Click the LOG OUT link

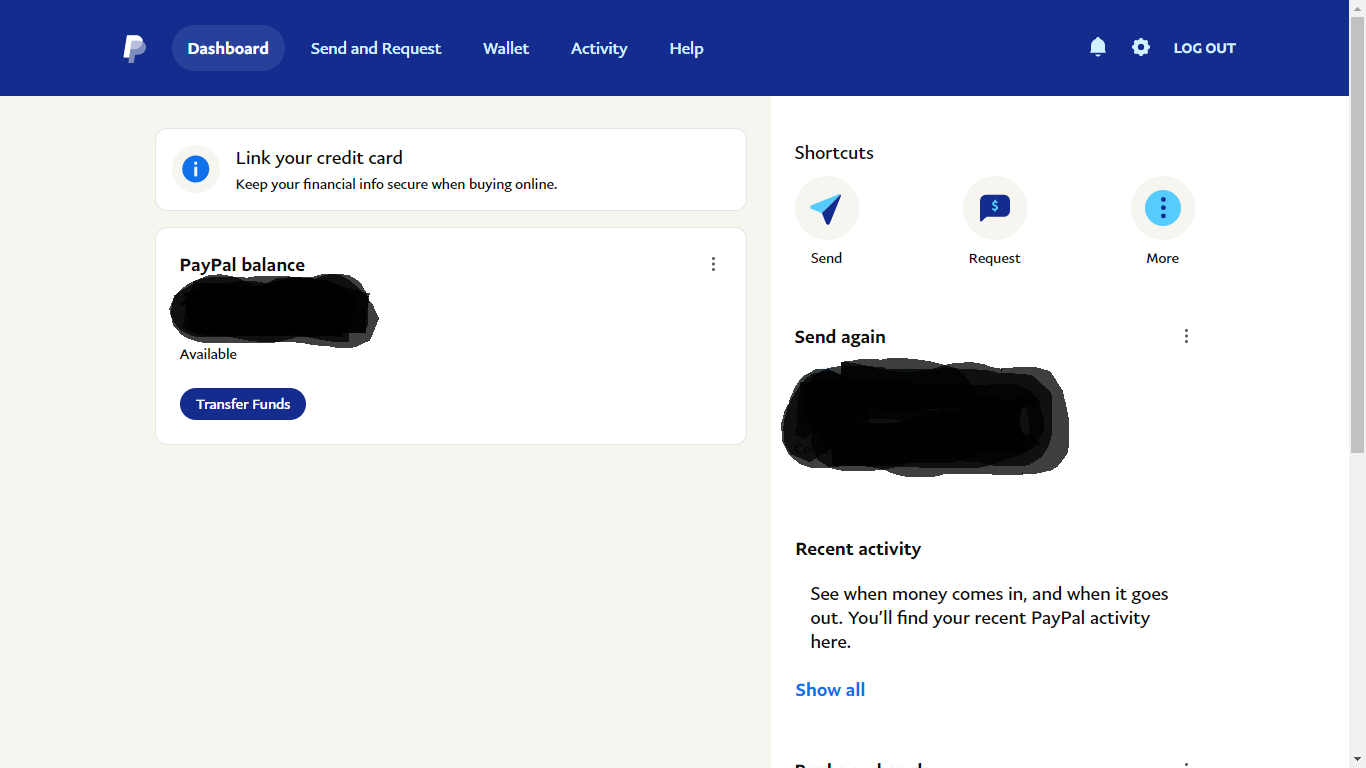(1205, 48)
